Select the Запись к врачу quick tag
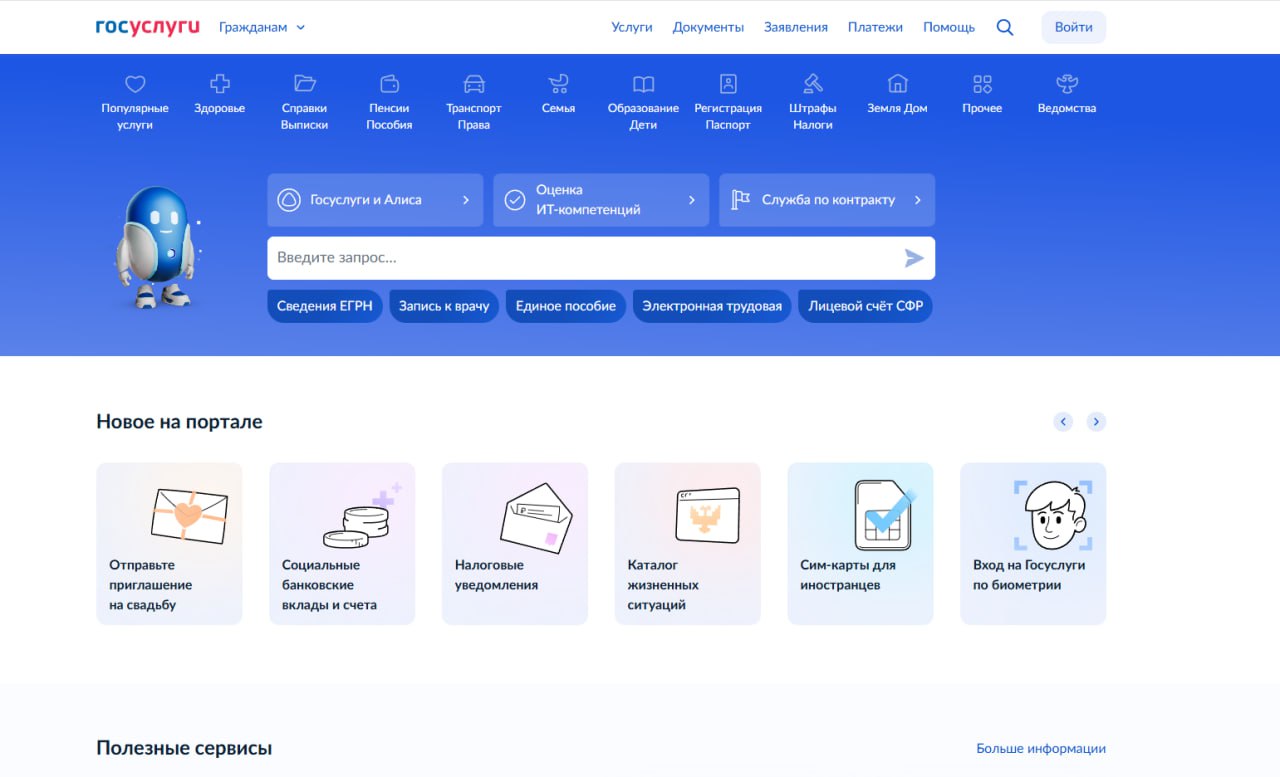The width and height of the screenshot is (1280, 777). click(x=444, y=306)
